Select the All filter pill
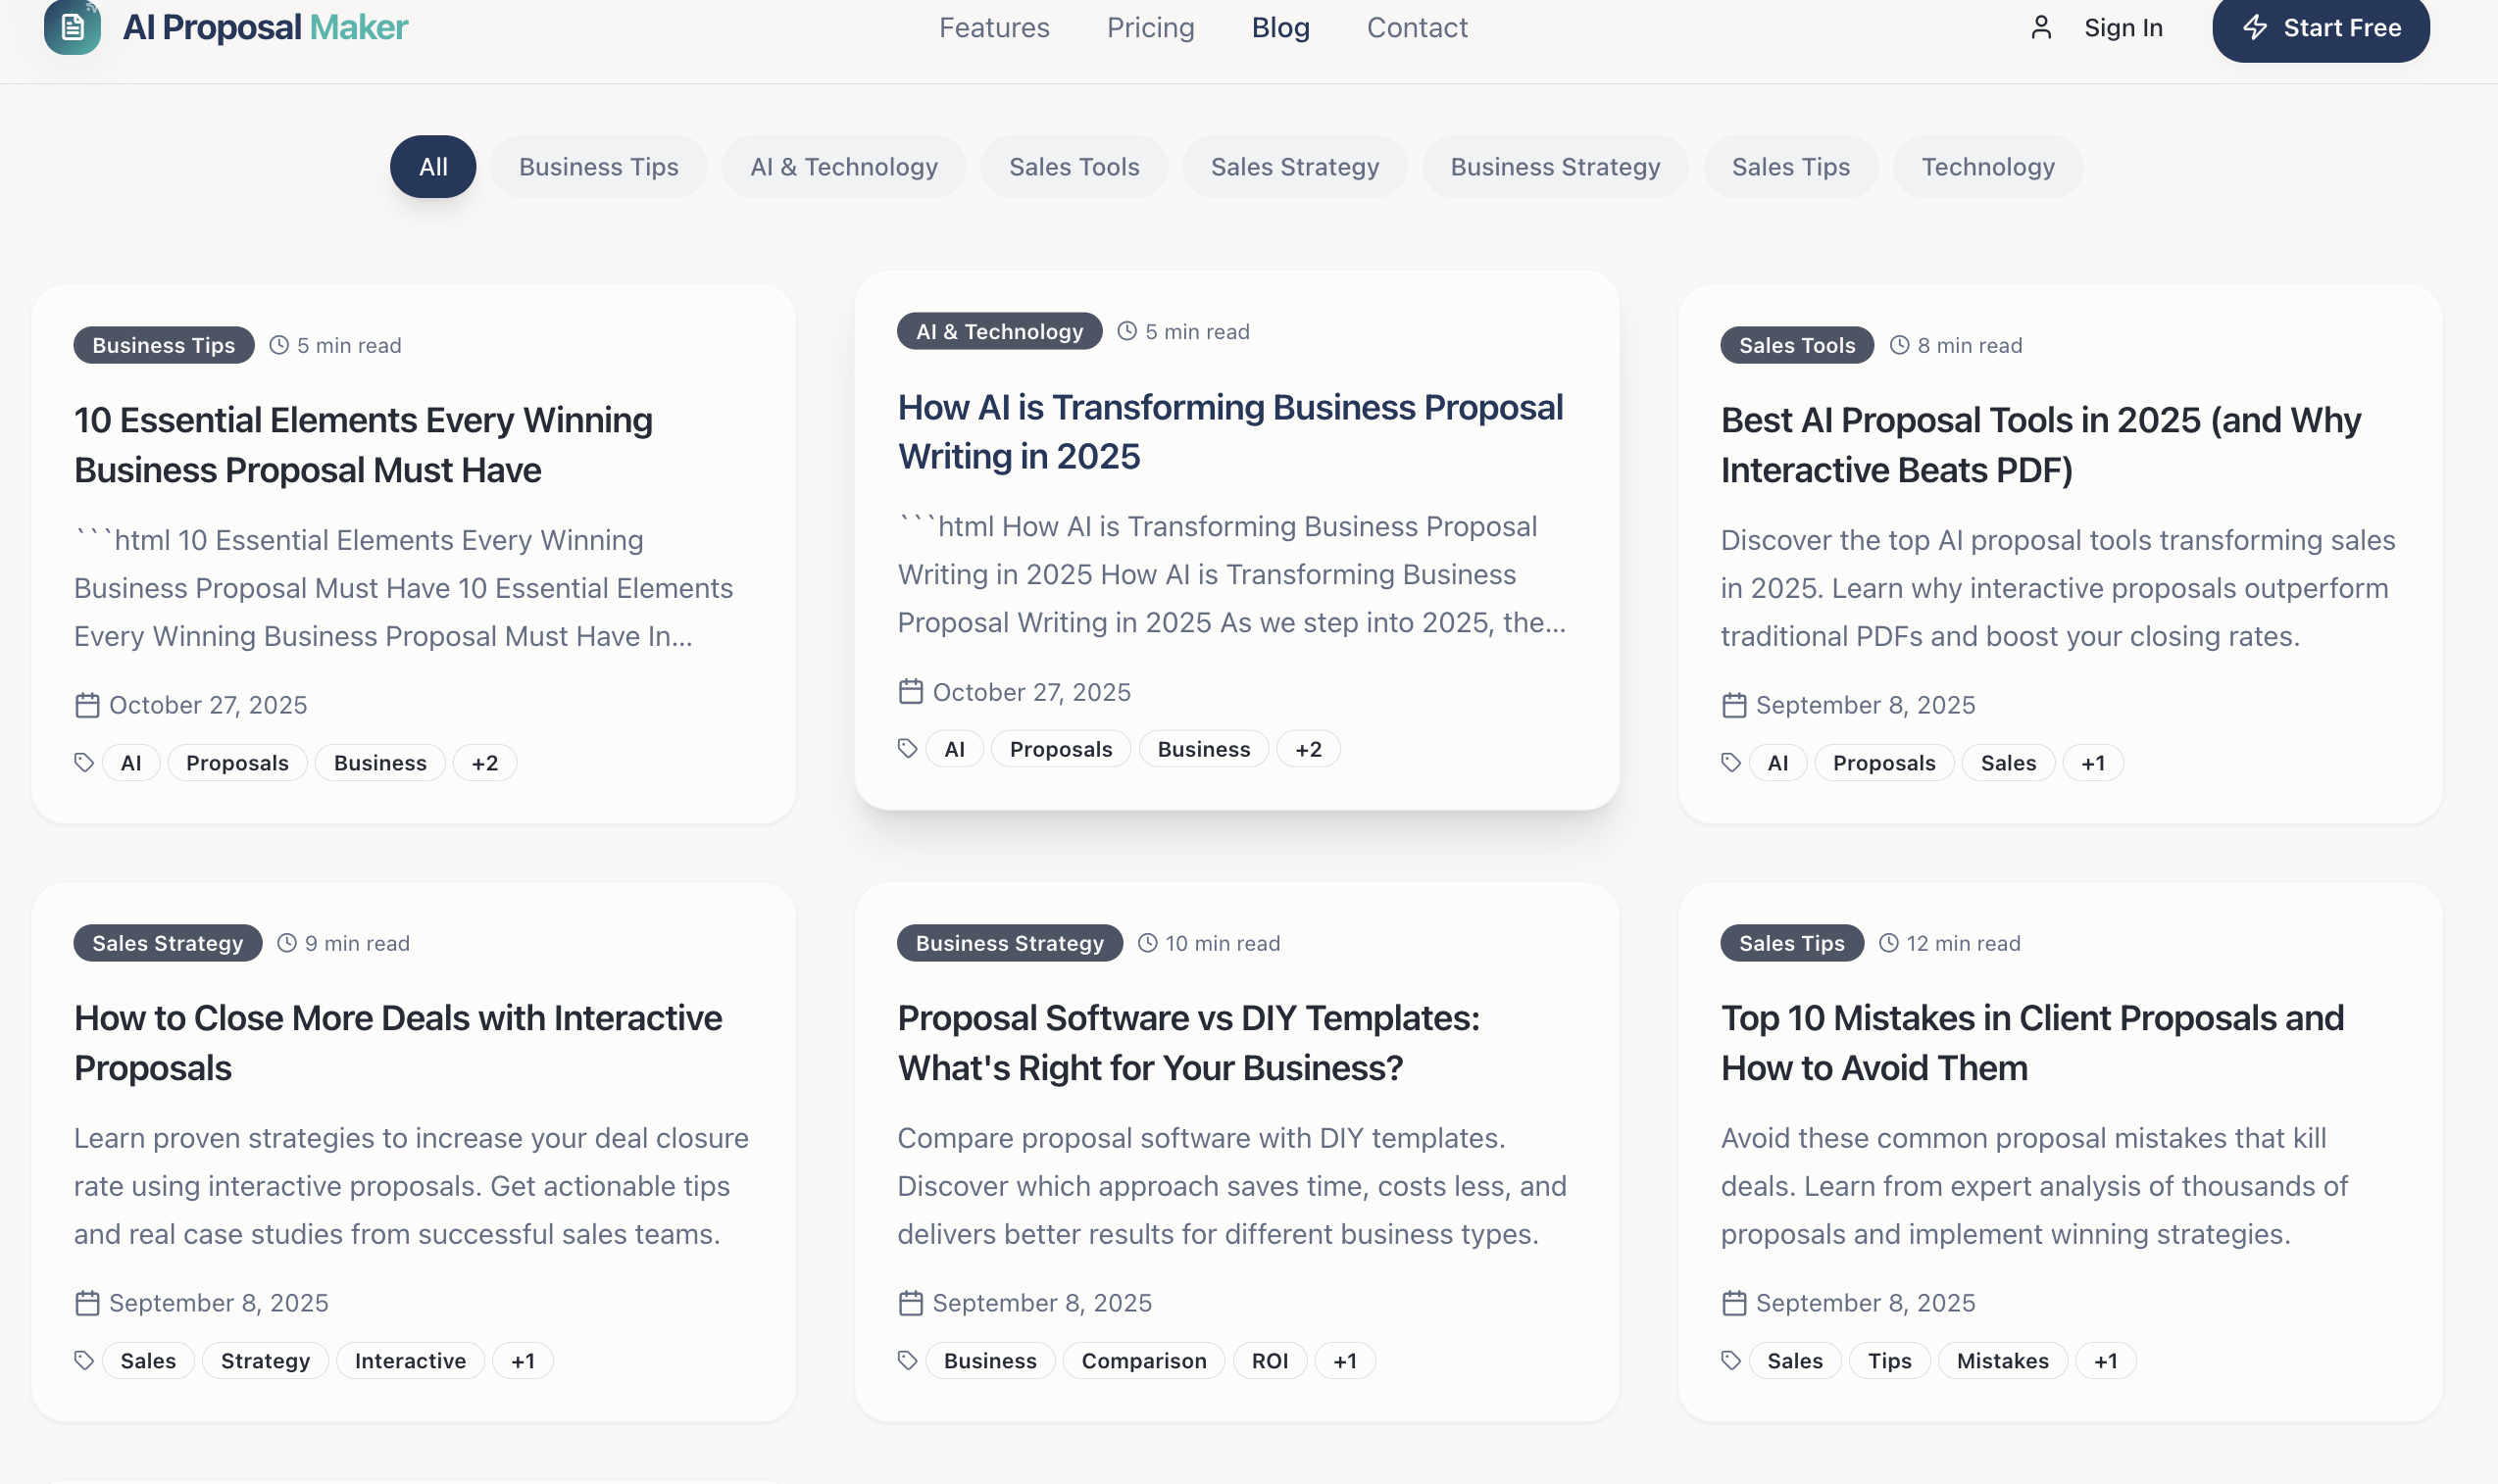Screen dimensions: 2498x1484 (433, 166)
